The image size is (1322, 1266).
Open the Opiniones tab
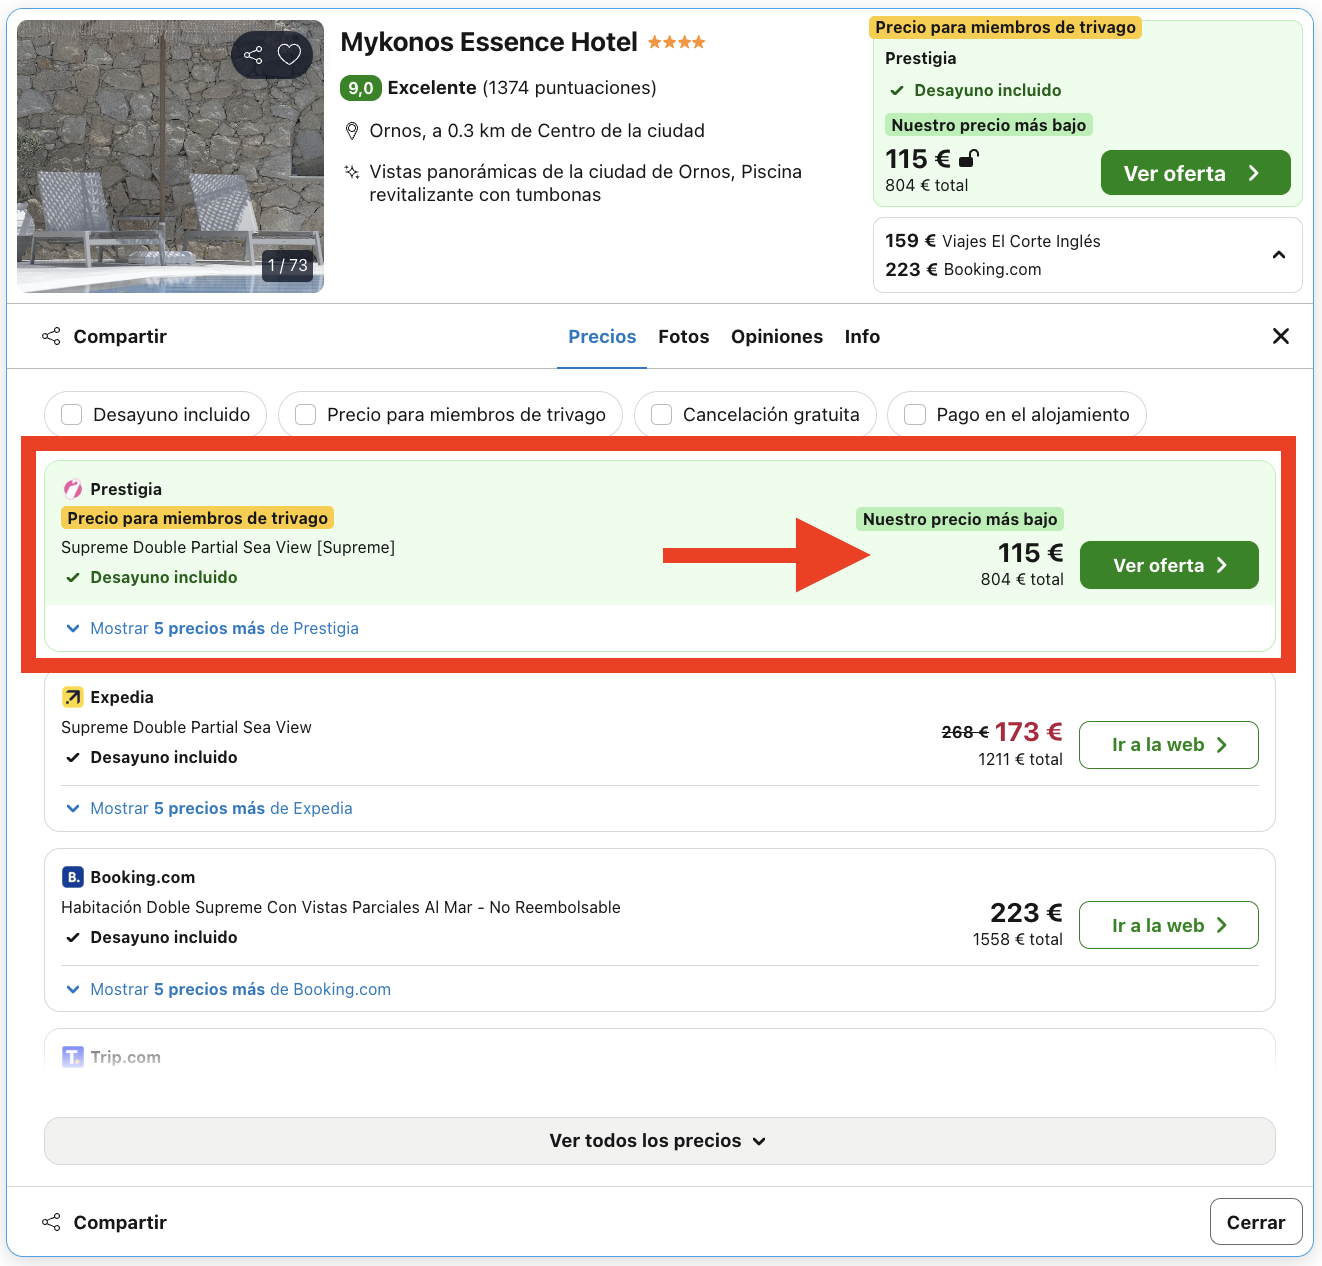pos(776,337)
